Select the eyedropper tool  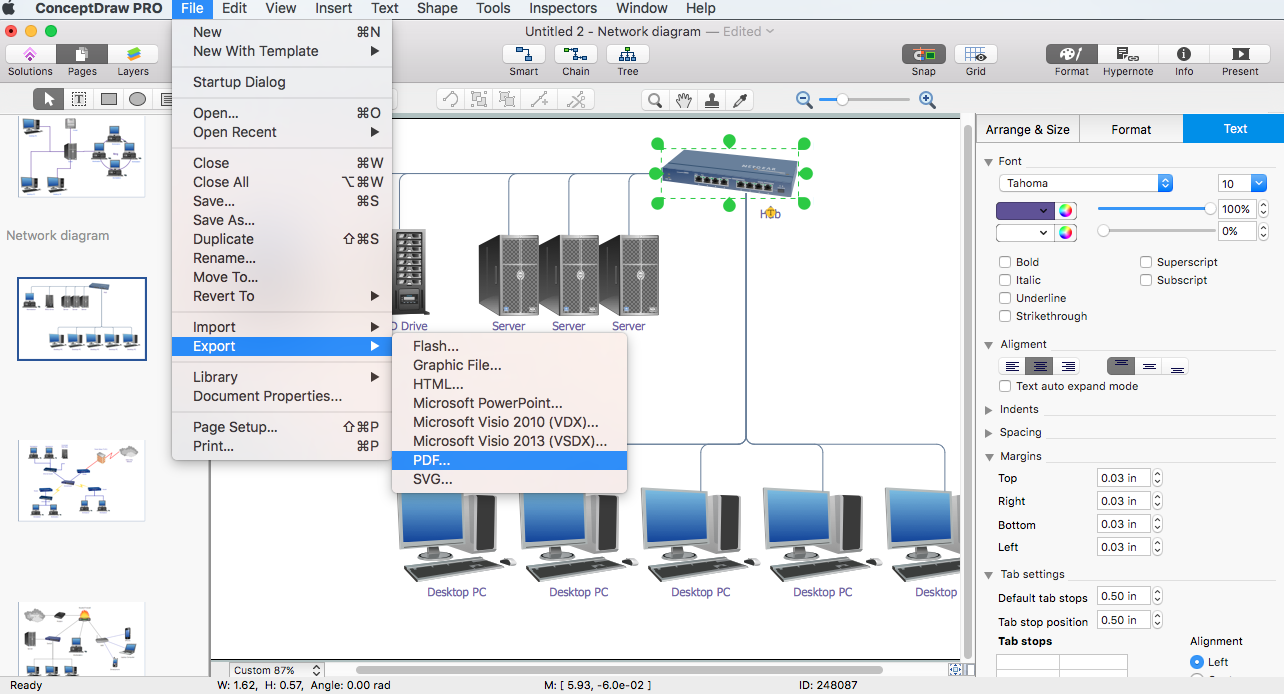(x=741, y=99)
